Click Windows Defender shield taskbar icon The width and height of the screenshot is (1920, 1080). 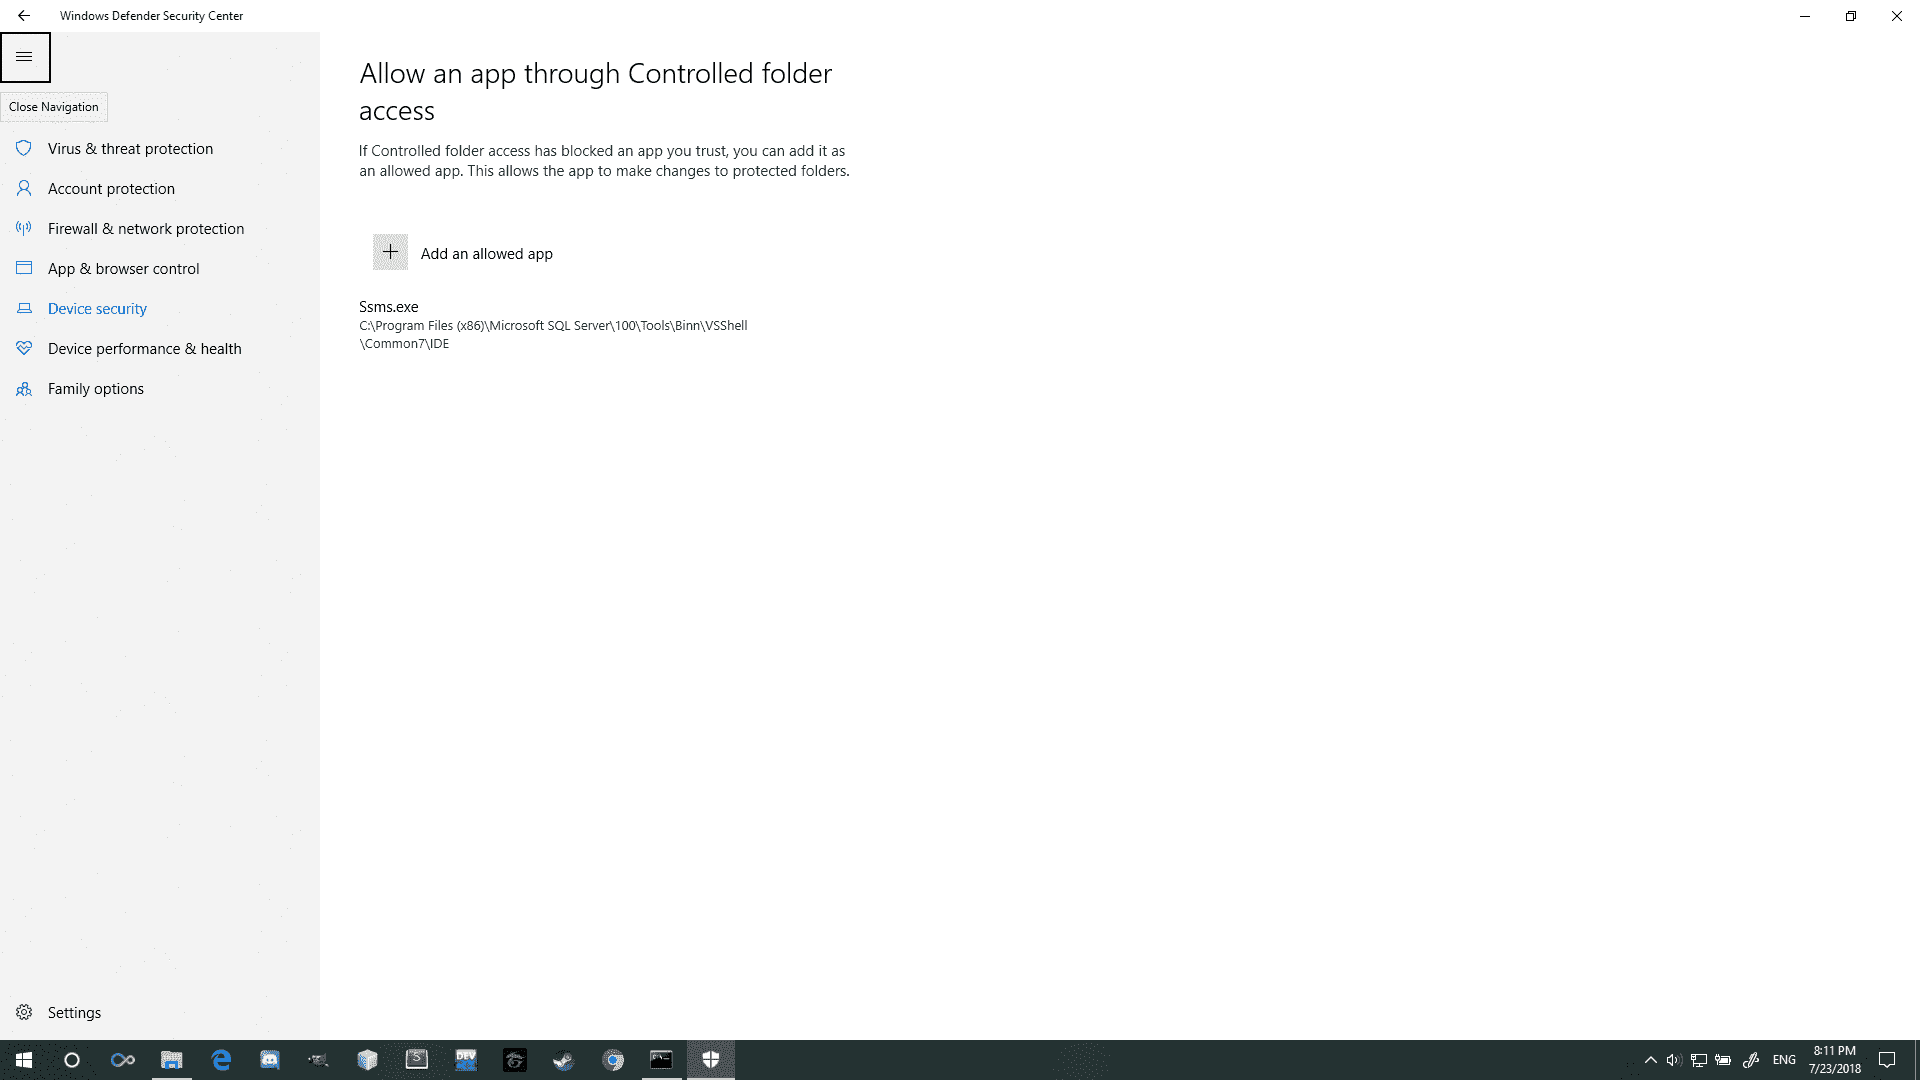pos(711,1060)
